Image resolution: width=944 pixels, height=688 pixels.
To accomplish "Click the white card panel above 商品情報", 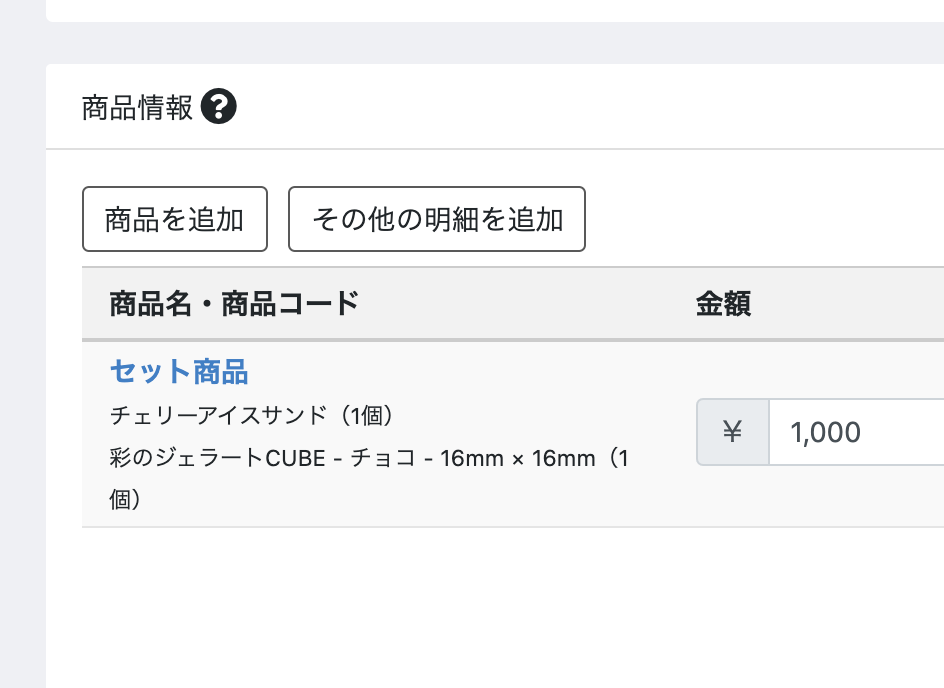I will pos(495,9).
